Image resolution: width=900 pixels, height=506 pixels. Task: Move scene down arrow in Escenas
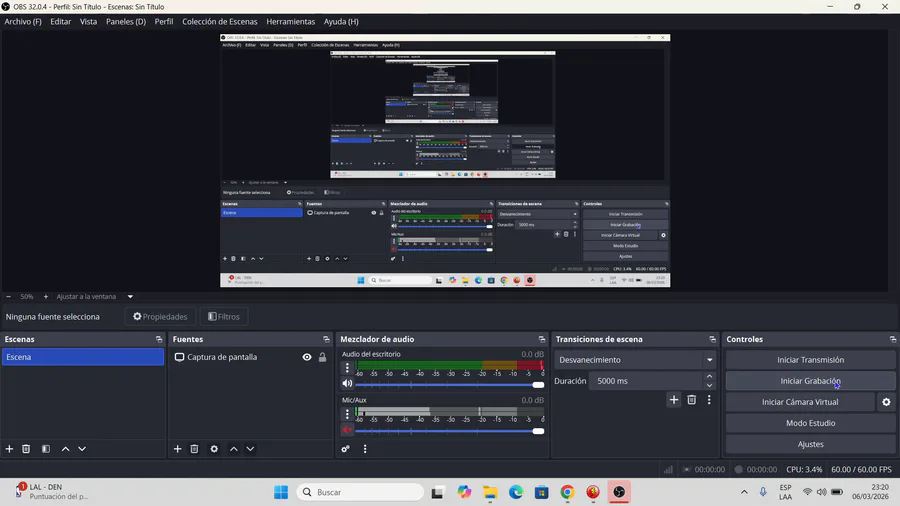click(82, 449)
